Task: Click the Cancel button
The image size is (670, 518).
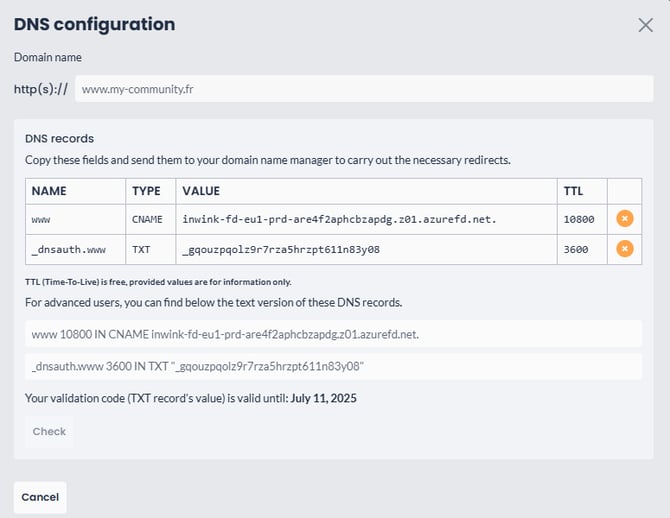Action: [40, 497]
